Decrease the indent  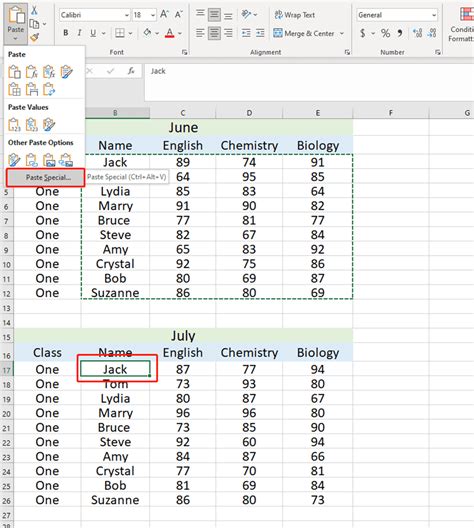[x=246, y=33]
